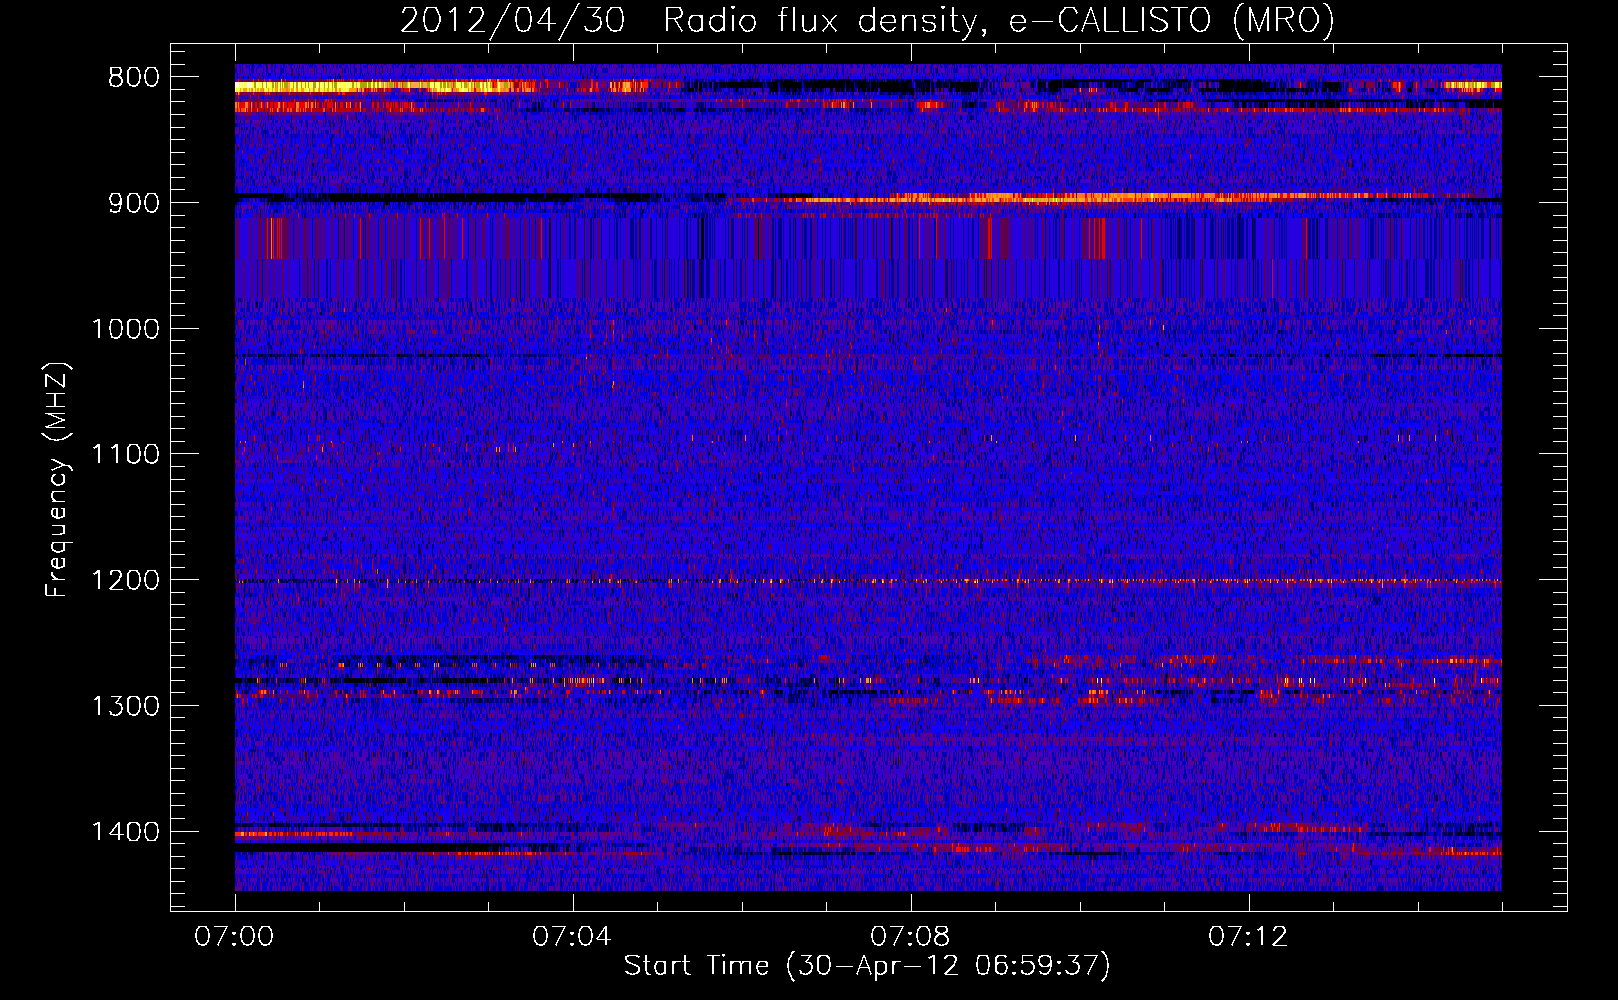1618x1000 pixels.
Task: Click the 'Start Time (30-Apr-12 06:59:37)' label
Action: tap(867, 965)
